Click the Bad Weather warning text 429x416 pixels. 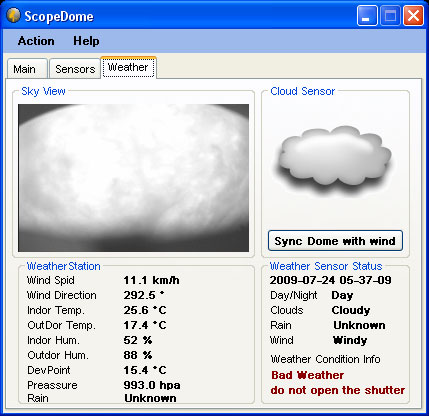click(307, 375)
